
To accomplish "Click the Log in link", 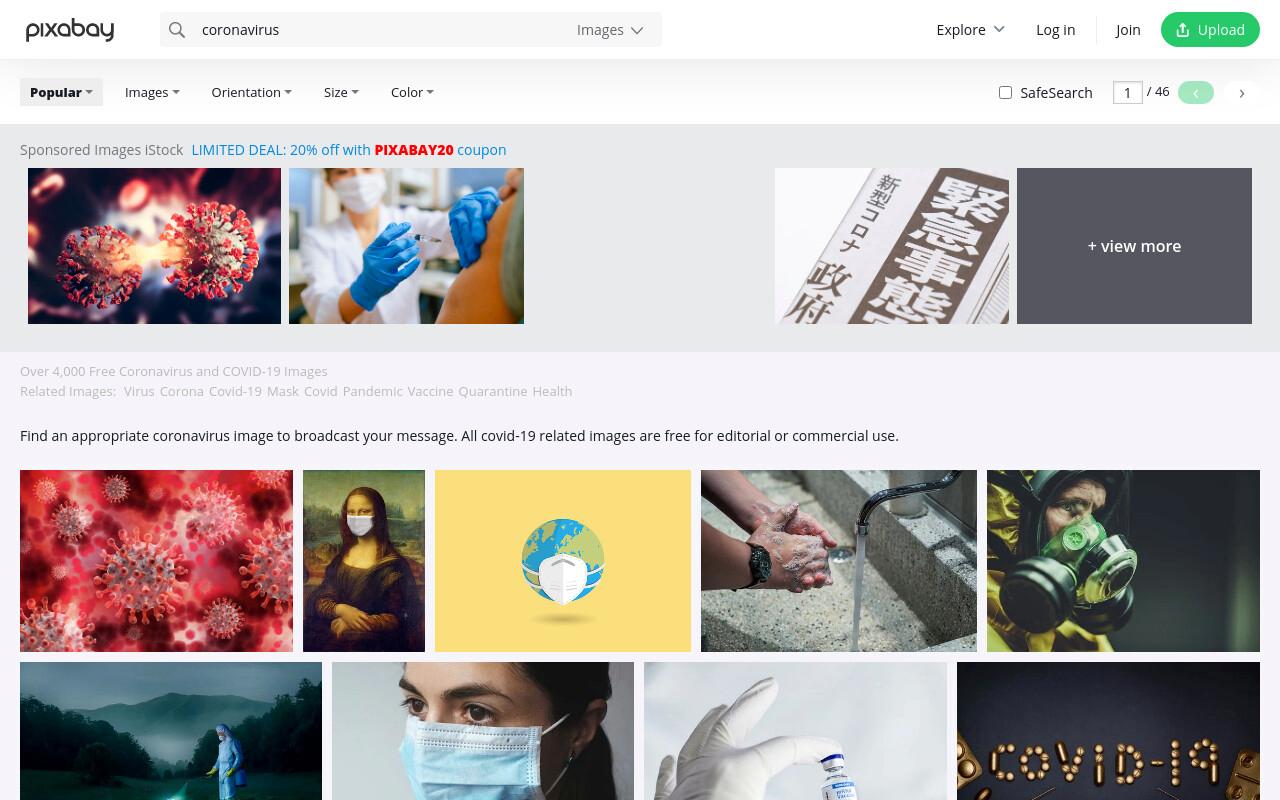I will point(1055,30).
